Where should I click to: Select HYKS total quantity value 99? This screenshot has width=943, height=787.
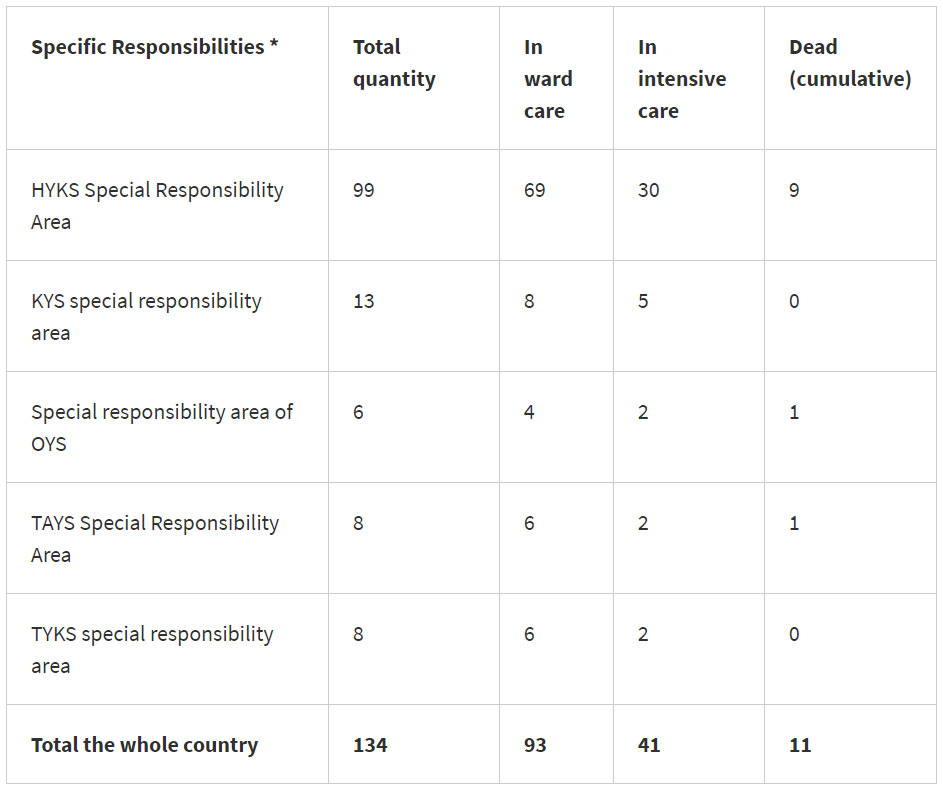click(364, 190)
